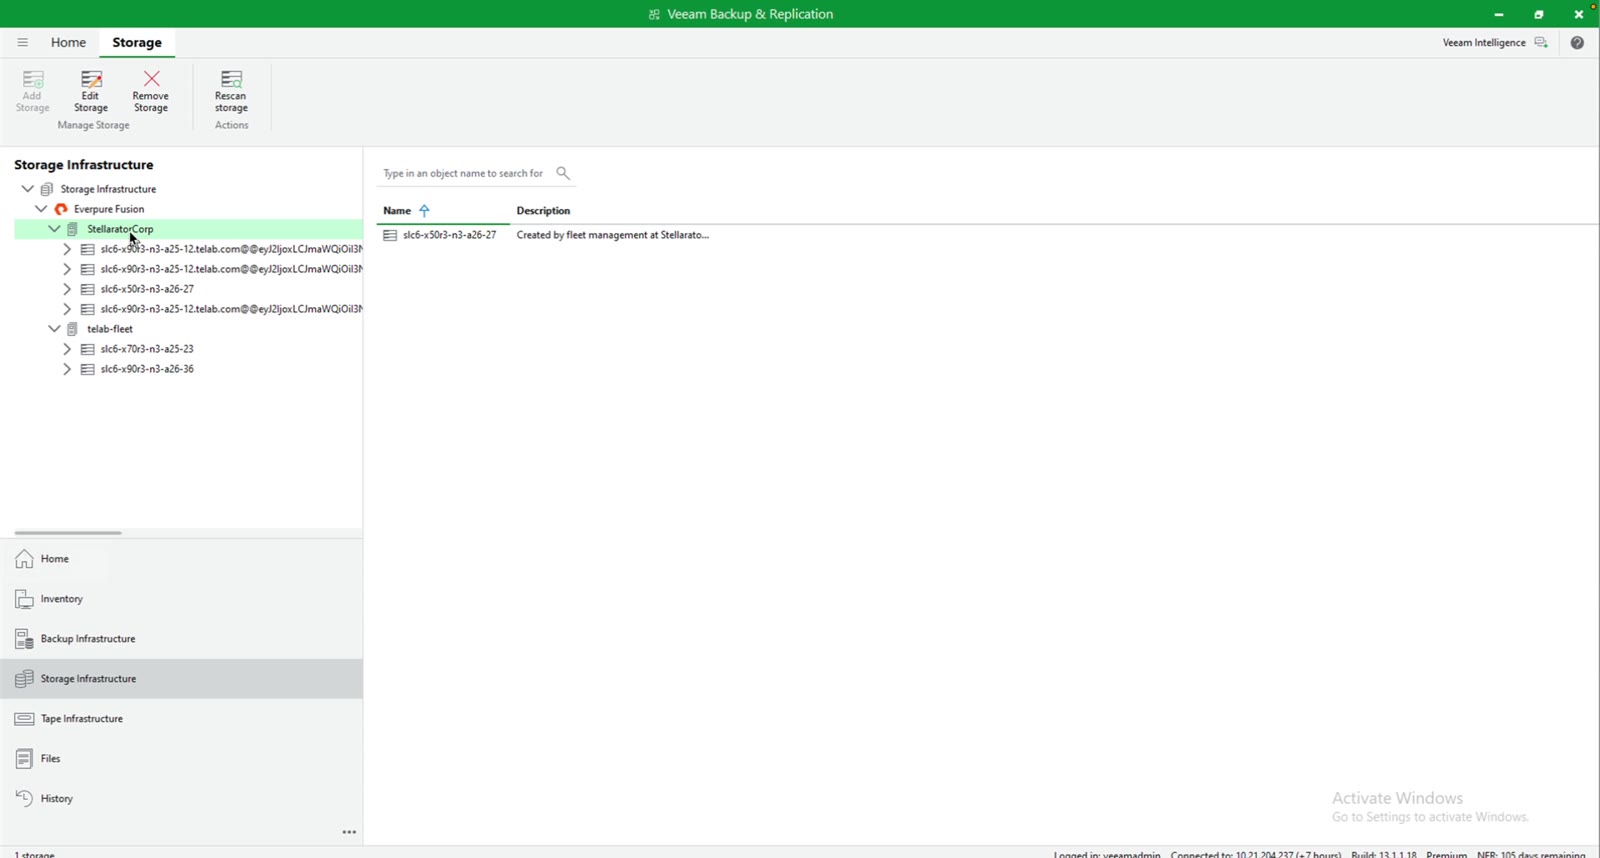Collapse the Everpure Fusion node
This screenshot has height=858, width=1600.
click(x=41, y=209)
